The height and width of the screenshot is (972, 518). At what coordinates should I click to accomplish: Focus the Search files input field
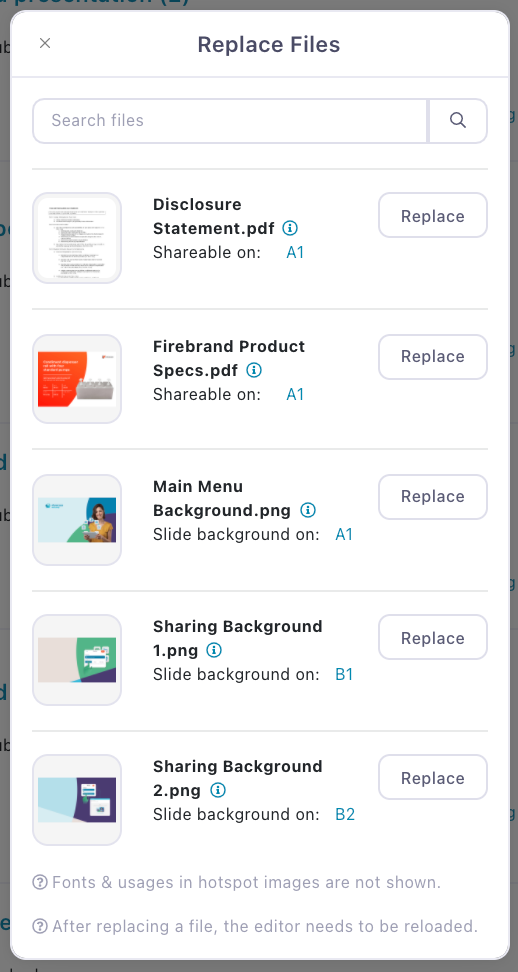(230, 120)
